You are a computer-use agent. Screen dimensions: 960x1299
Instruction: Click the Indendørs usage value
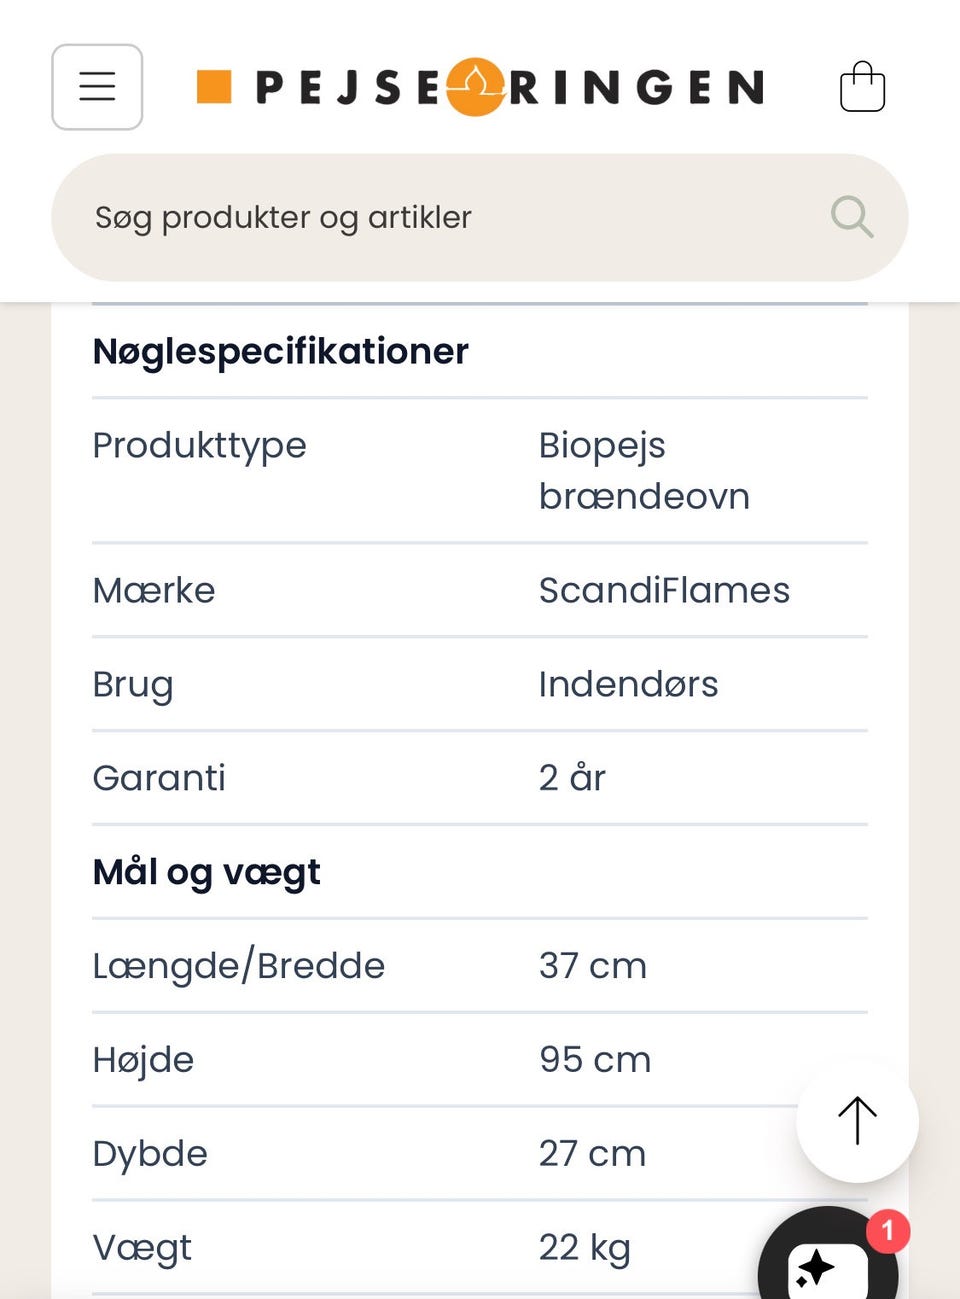(x=628, y=684)
